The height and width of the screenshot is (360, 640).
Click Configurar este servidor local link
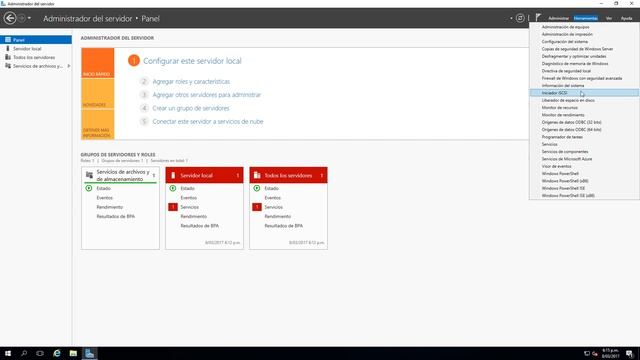click(192, 61)
